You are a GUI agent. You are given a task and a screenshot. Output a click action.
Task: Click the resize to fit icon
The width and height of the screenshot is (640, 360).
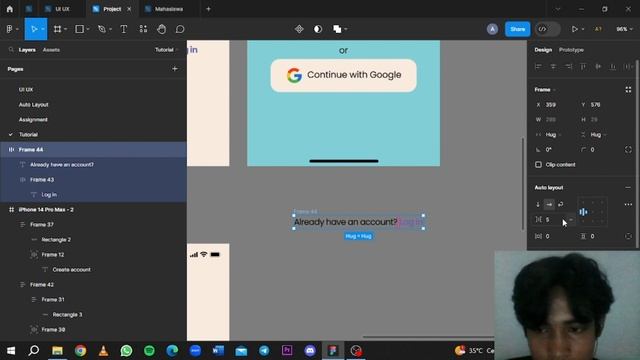click(x=628, y=90)
